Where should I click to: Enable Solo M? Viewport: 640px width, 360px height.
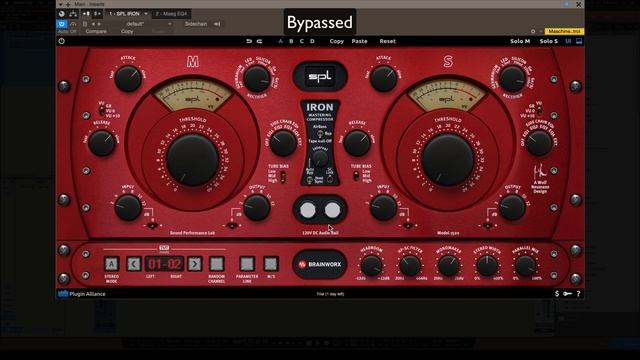(x=520, y=41)
